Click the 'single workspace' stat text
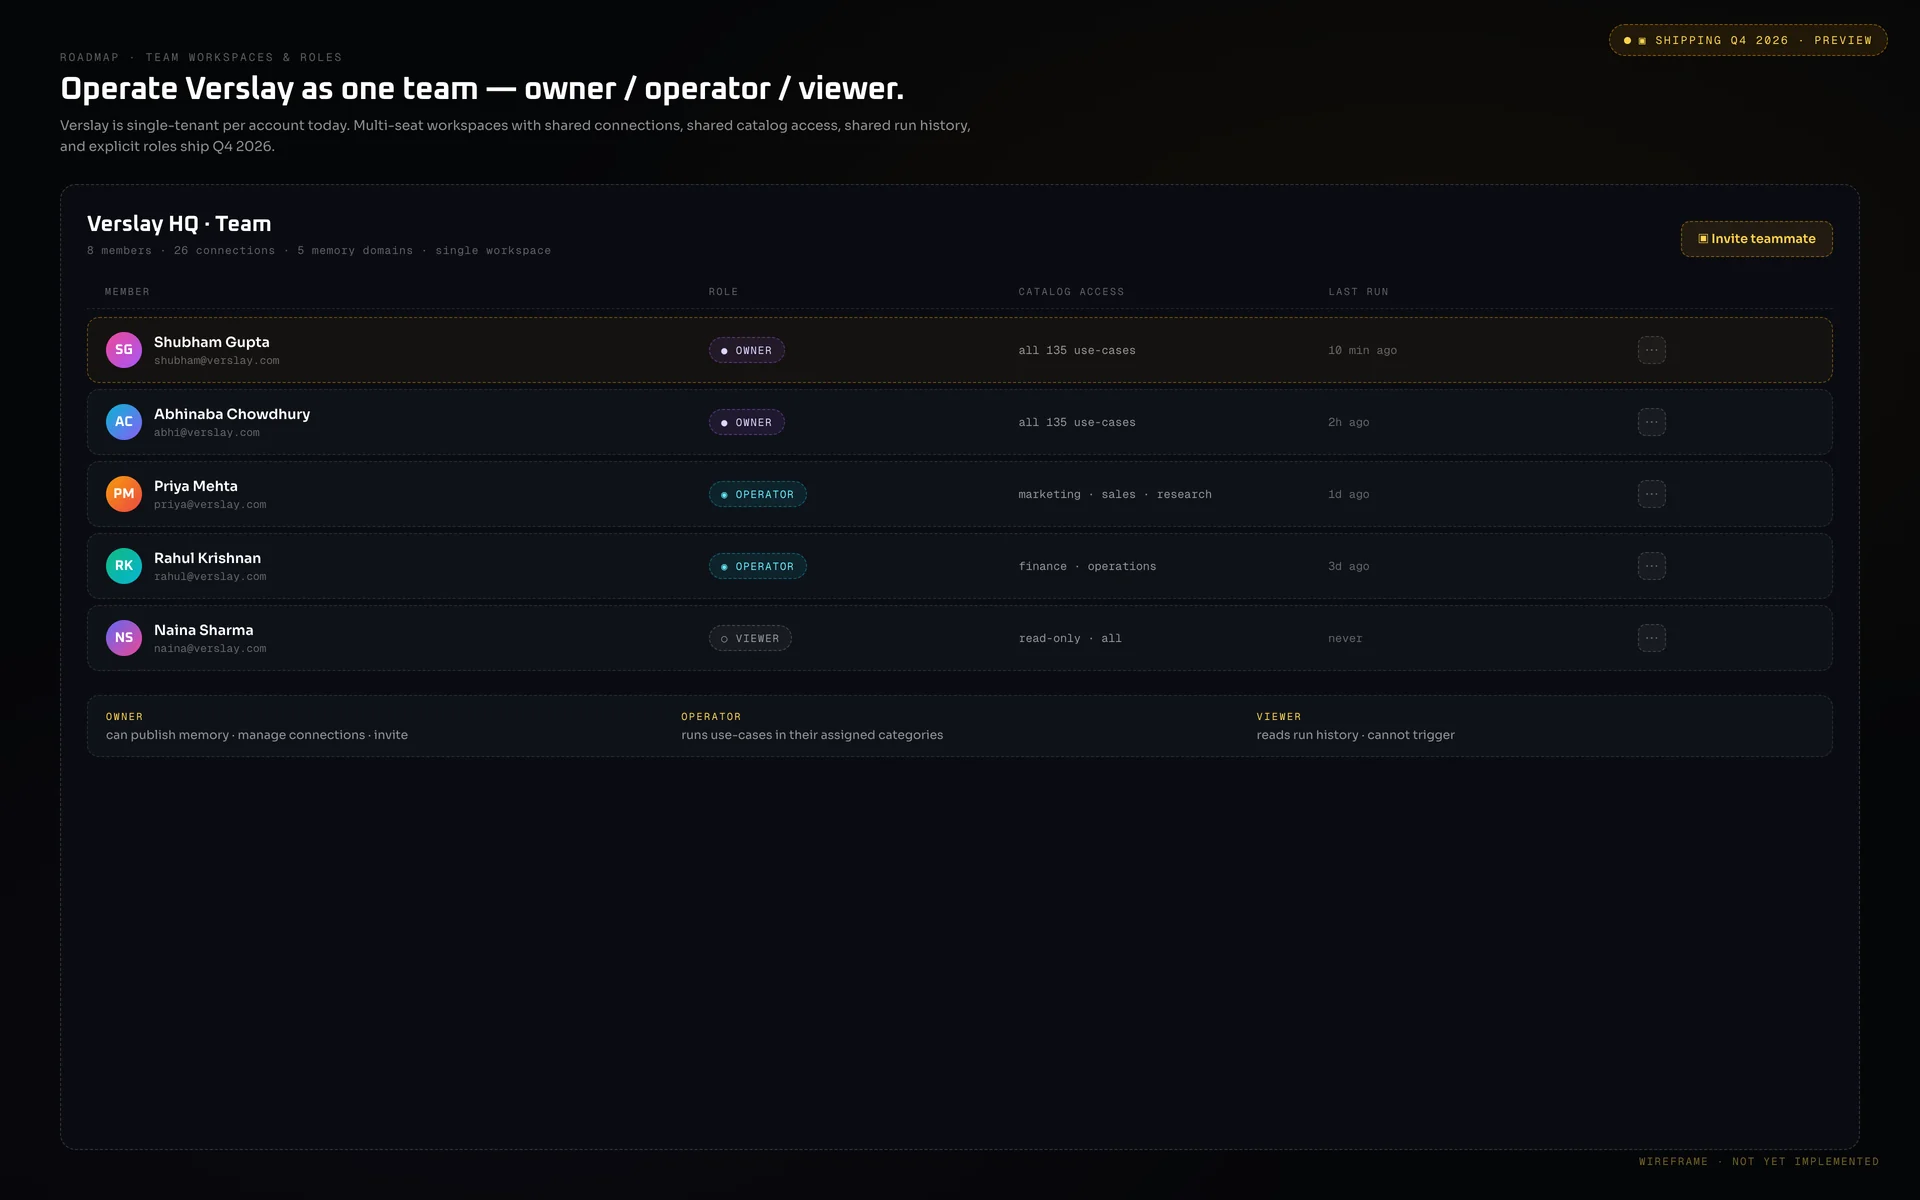Image resolution: width=1920 pixels, height=1200 pixels. (493, 251)
